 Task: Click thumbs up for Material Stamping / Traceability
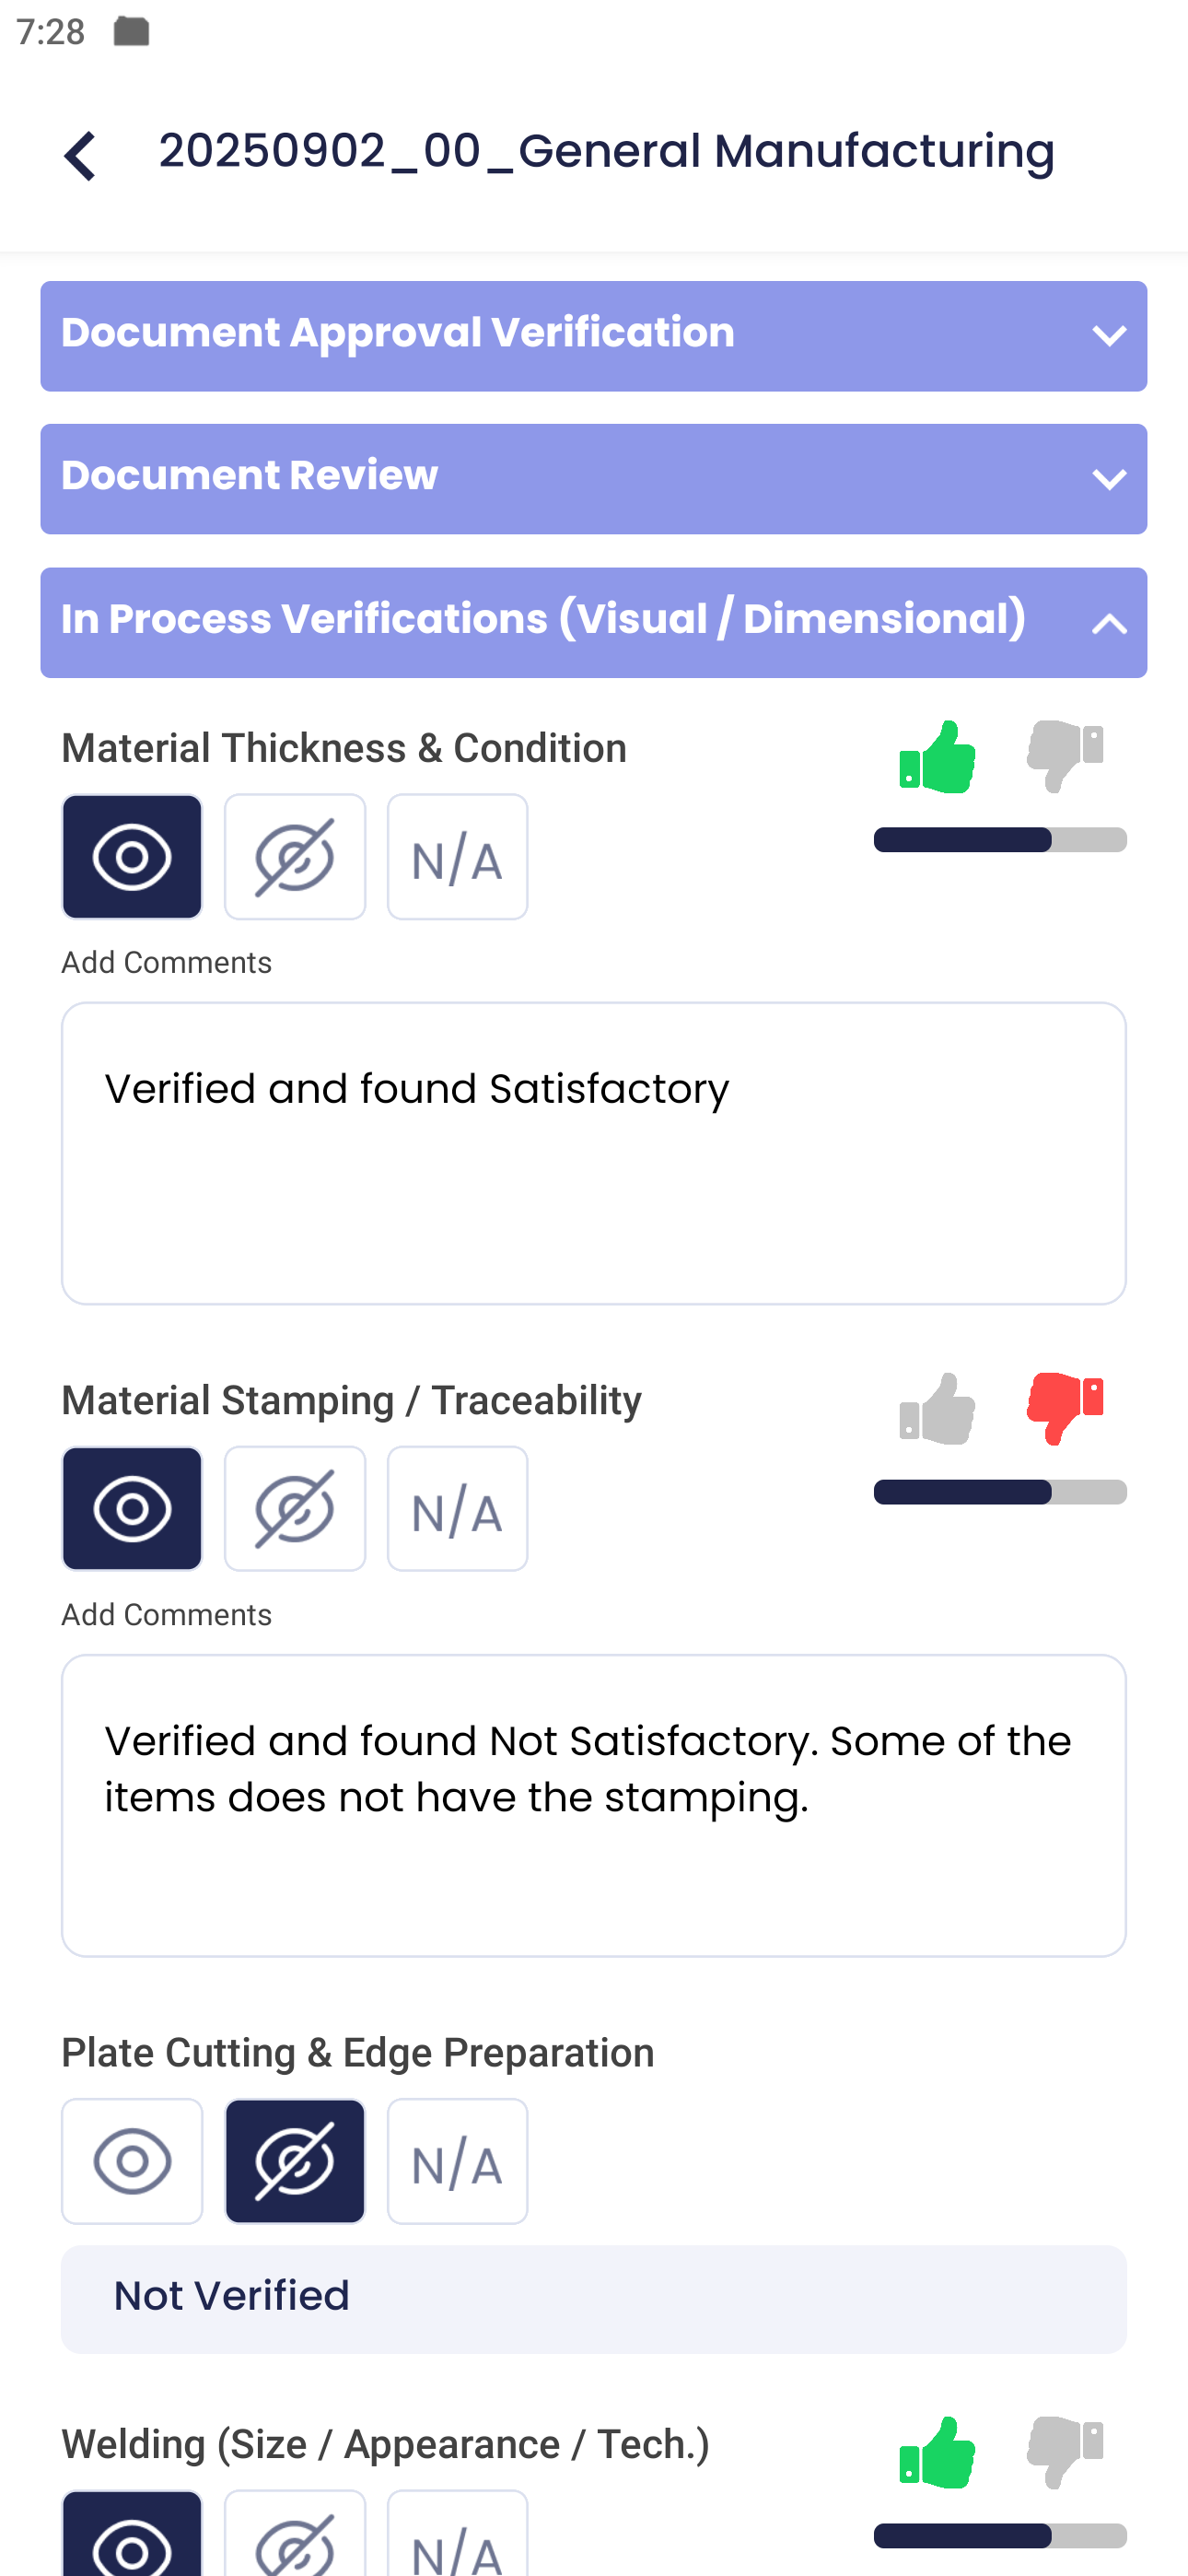tap(939, 1410)
